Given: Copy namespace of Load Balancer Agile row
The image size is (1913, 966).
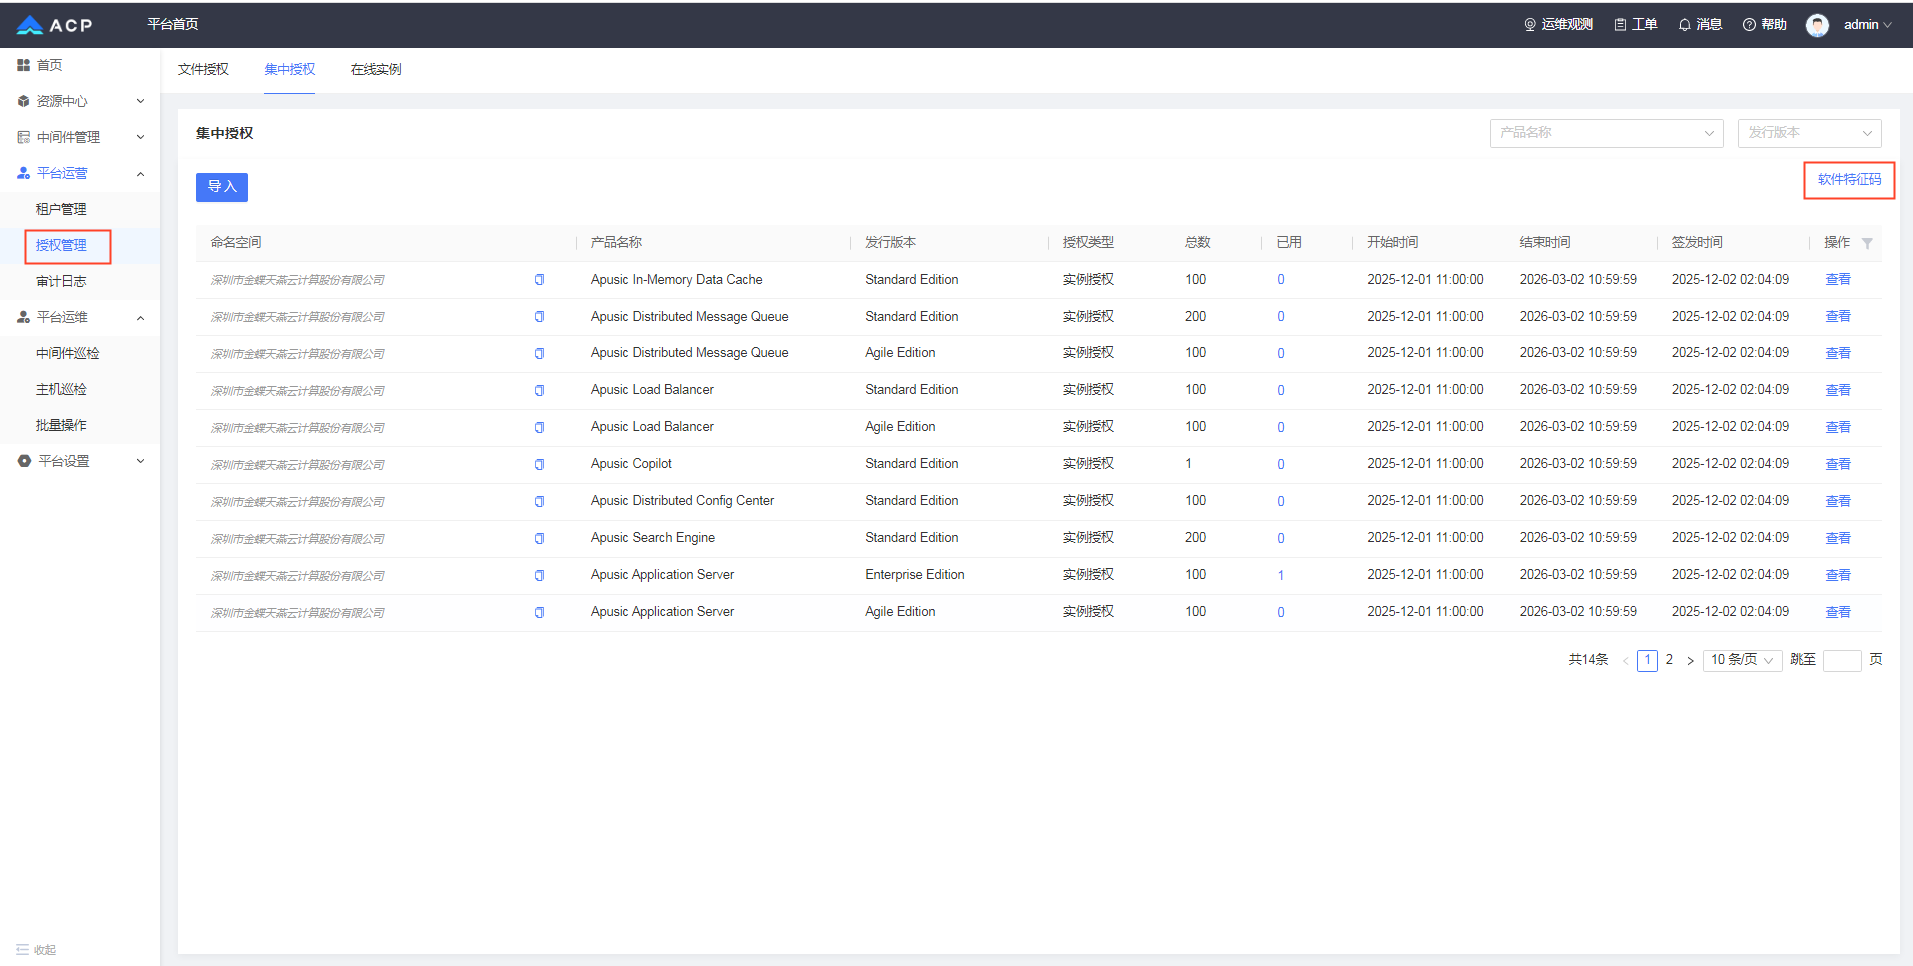Looking at the screenshot, I should coord(539,428).
